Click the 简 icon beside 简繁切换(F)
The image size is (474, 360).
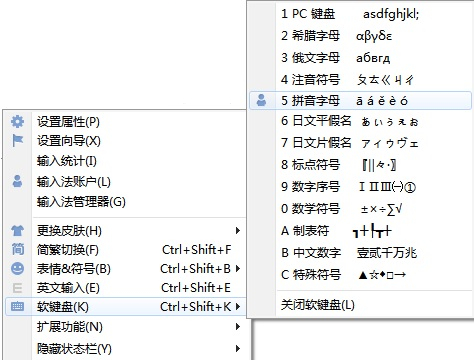click(17, 249)
